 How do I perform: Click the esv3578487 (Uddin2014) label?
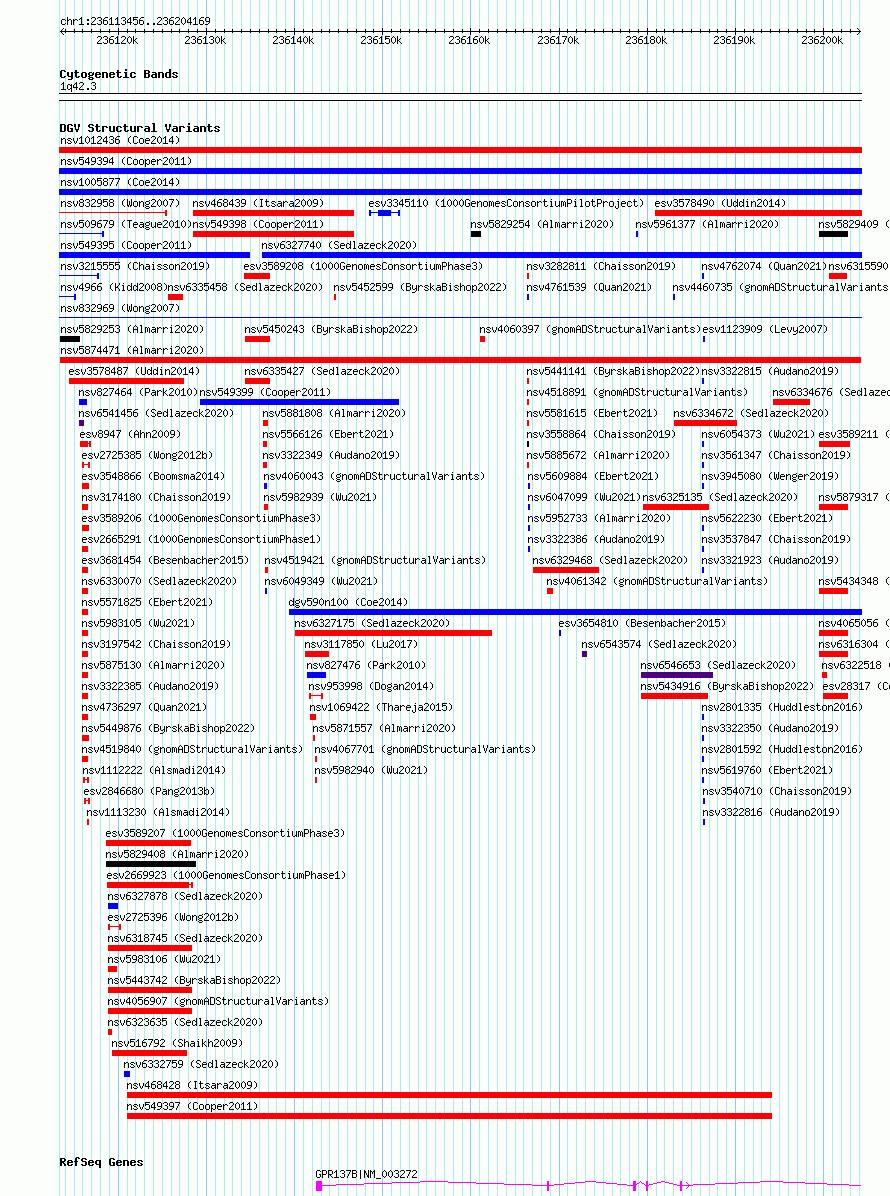click(134, 371)
